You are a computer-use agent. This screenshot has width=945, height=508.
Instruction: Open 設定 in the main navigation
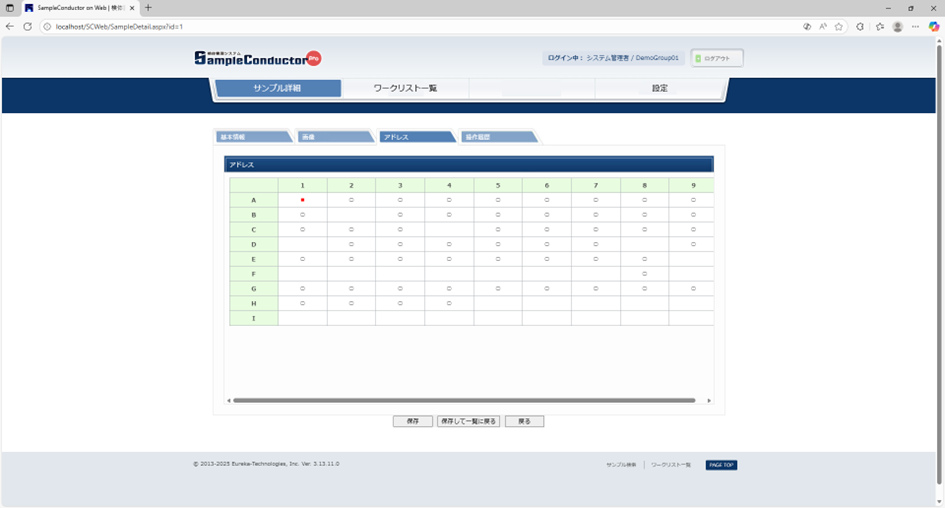point(659,88)
